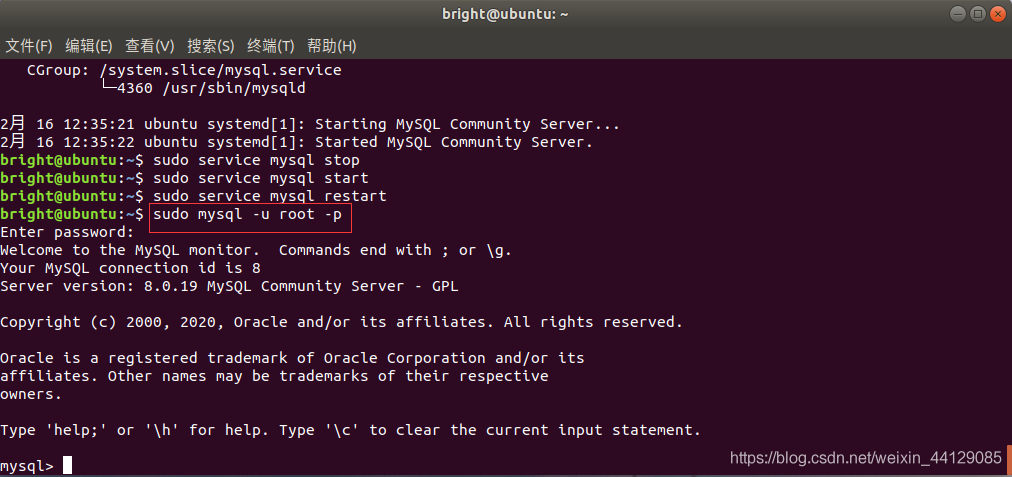Image resolution: width=1012 pixels, height=477 pixels.
Task: Click the sudo service mysql stop line
Action: pos(255,160)
